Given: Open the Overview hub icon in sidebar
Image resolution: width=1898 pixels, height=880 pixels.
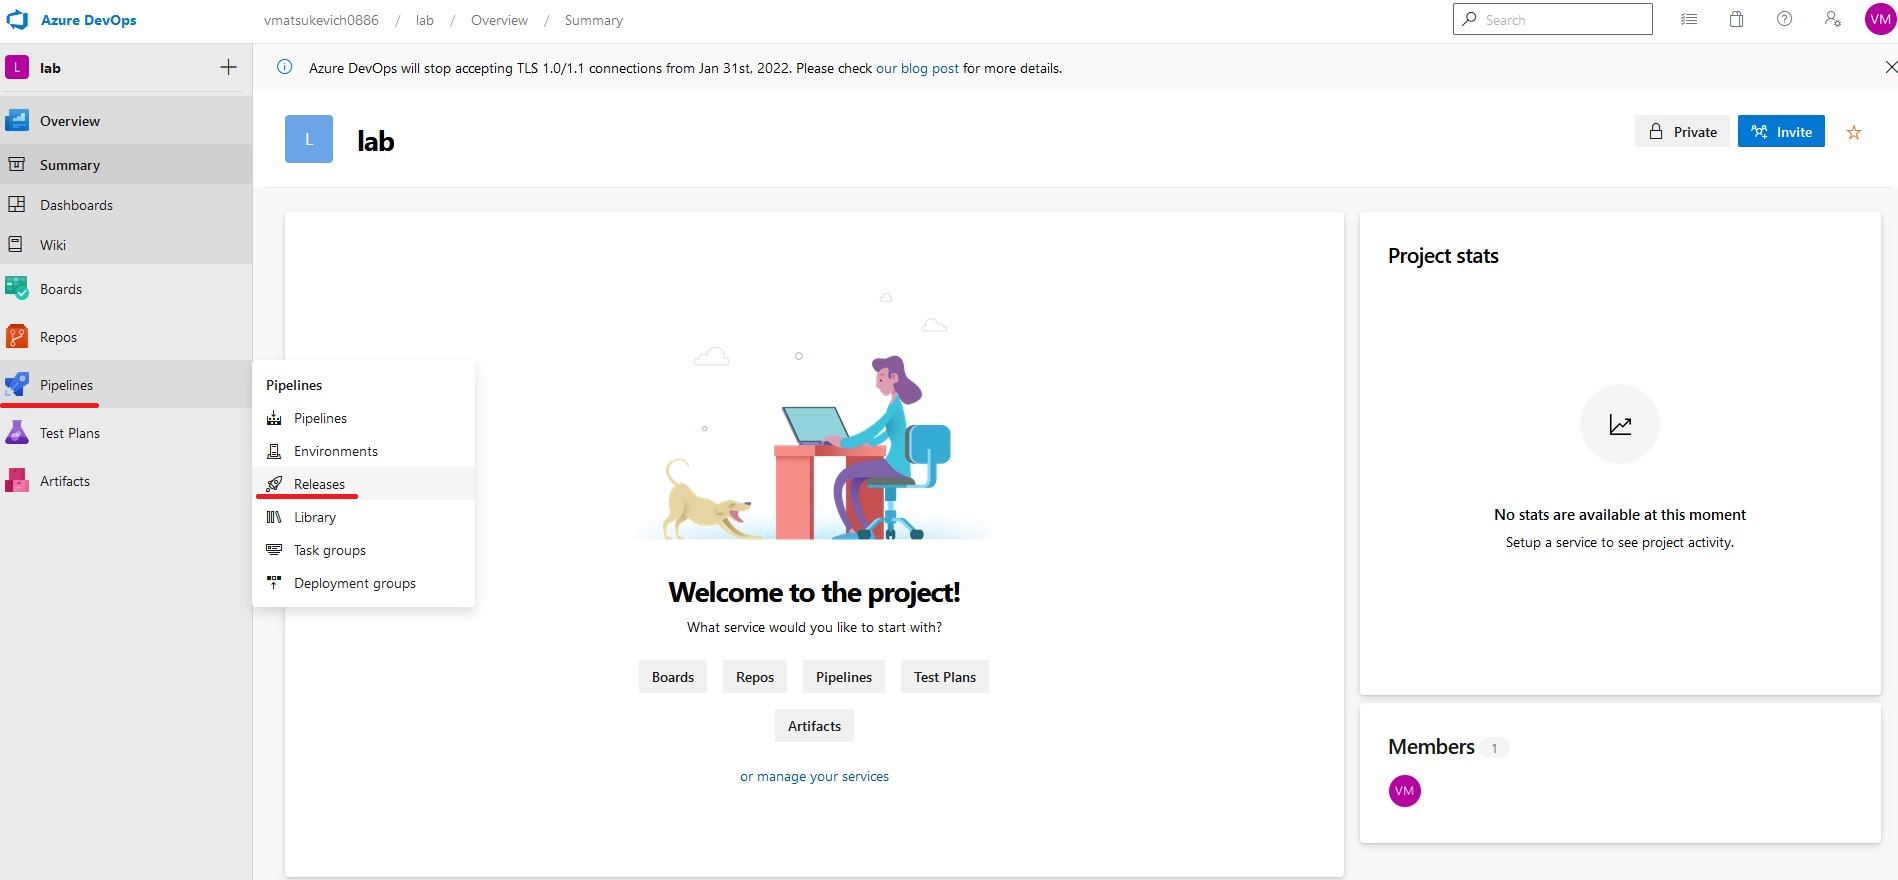Looking at the screenshot, I should (x=17, y=121).
